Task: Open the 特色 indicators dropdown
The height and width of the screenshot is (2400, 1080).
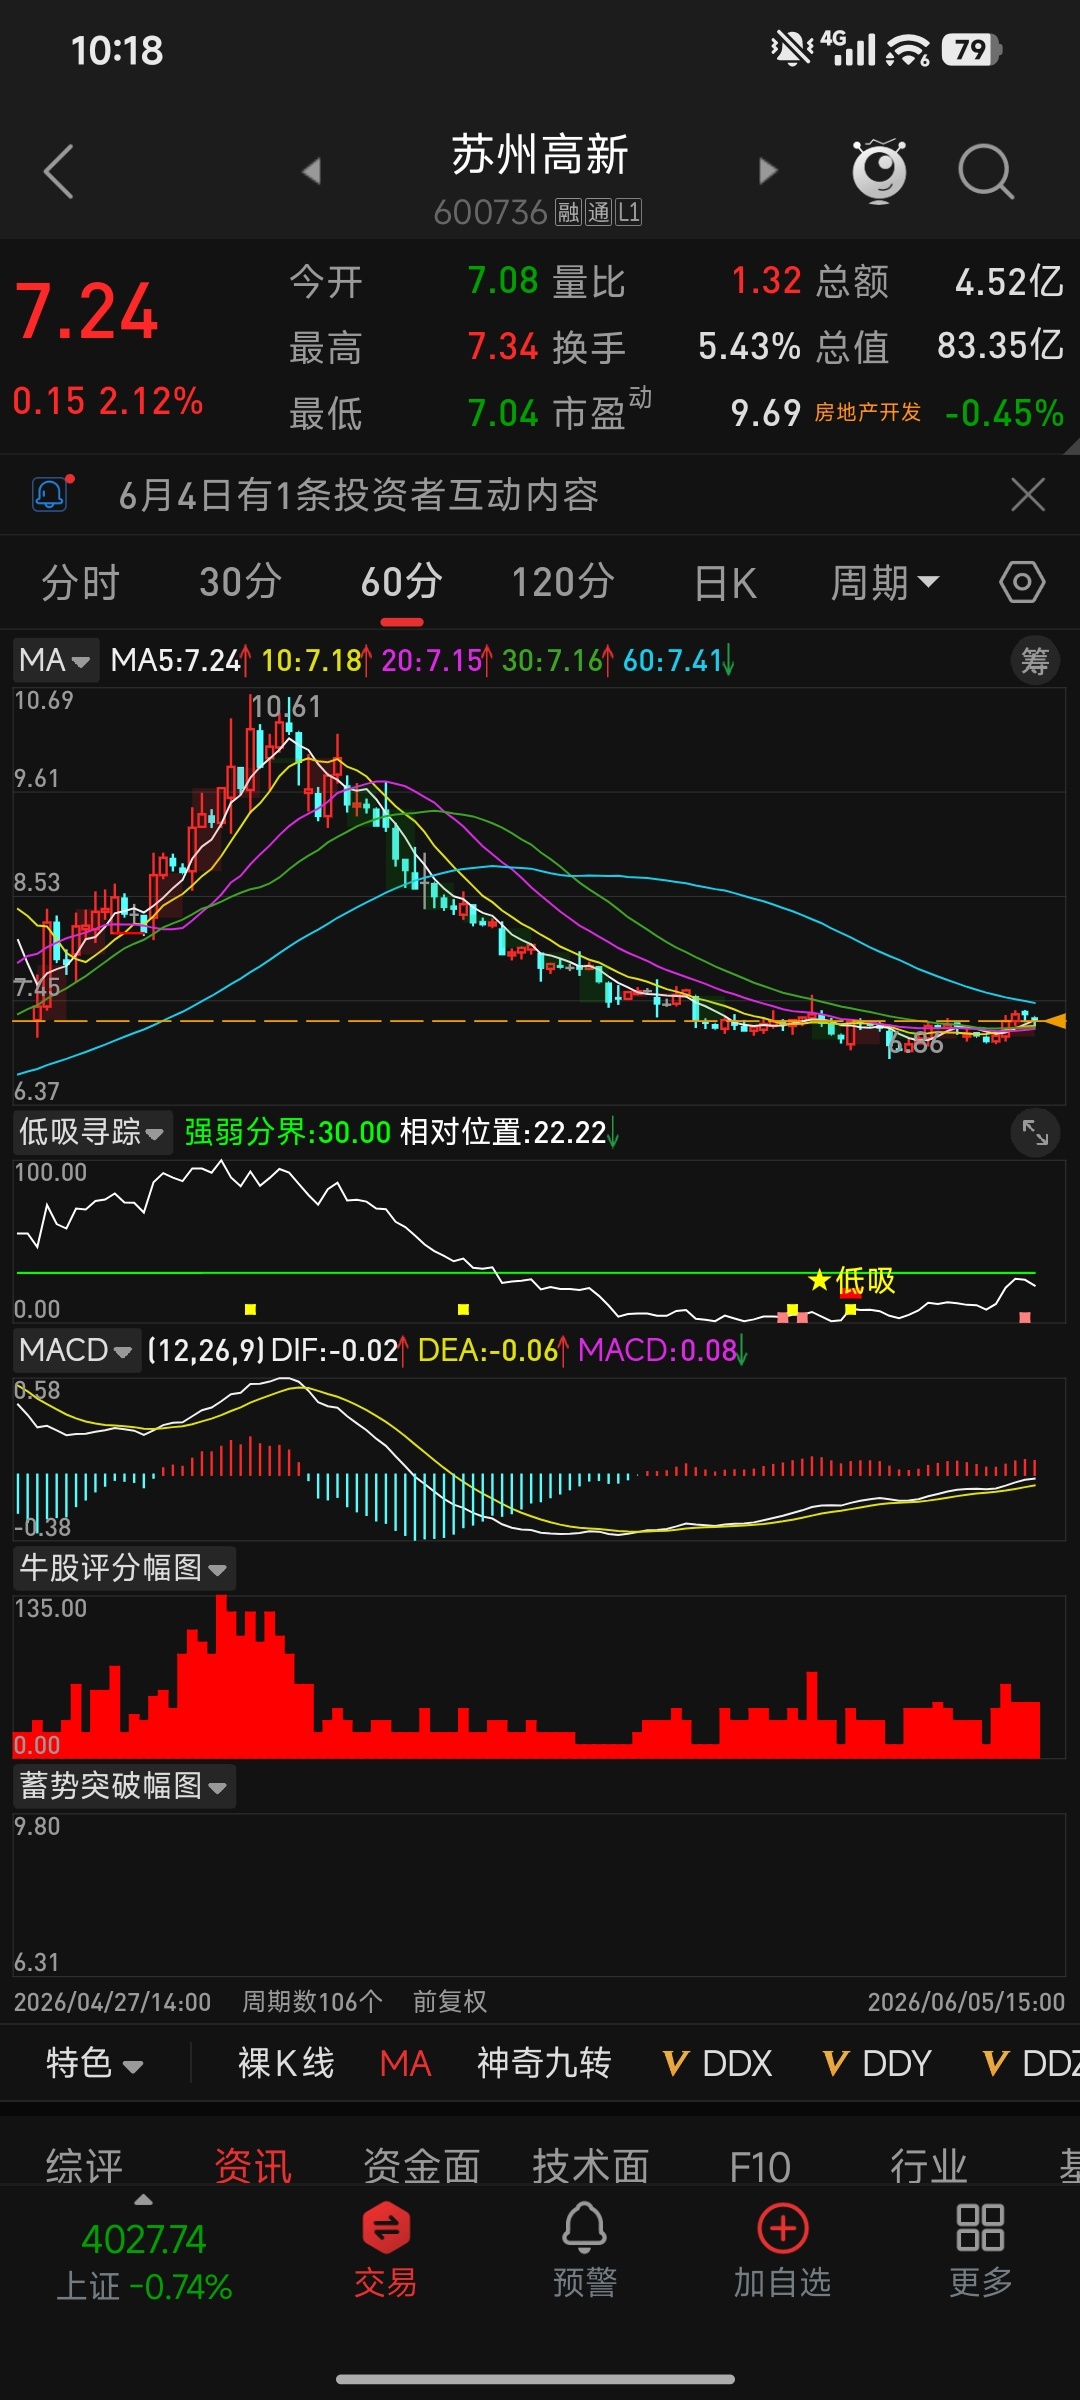Action: (x=94, y=2063)
